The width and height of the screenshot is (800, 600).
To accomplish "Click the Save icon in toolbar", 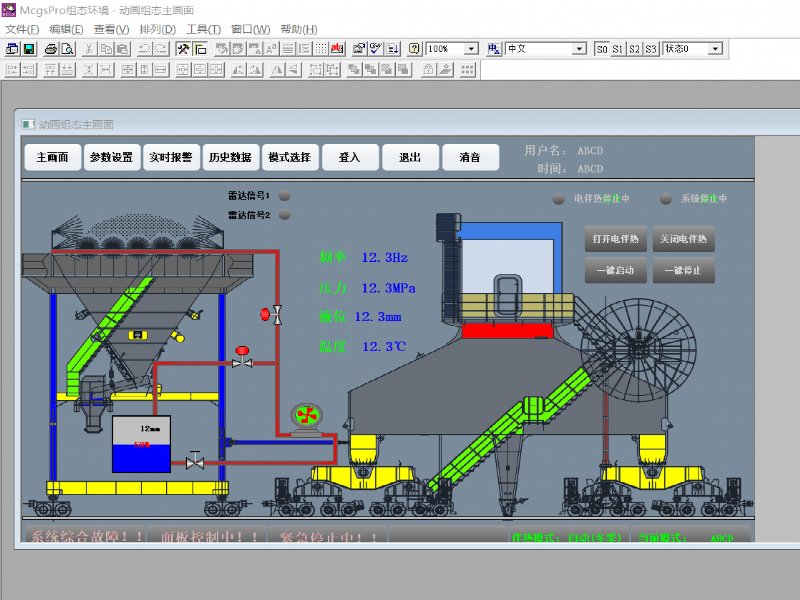I will (28, 49).
